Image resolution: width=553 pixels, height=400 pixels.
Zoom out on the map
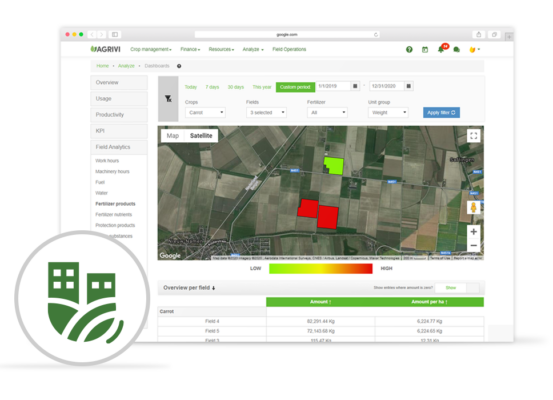tap(474, 245)
